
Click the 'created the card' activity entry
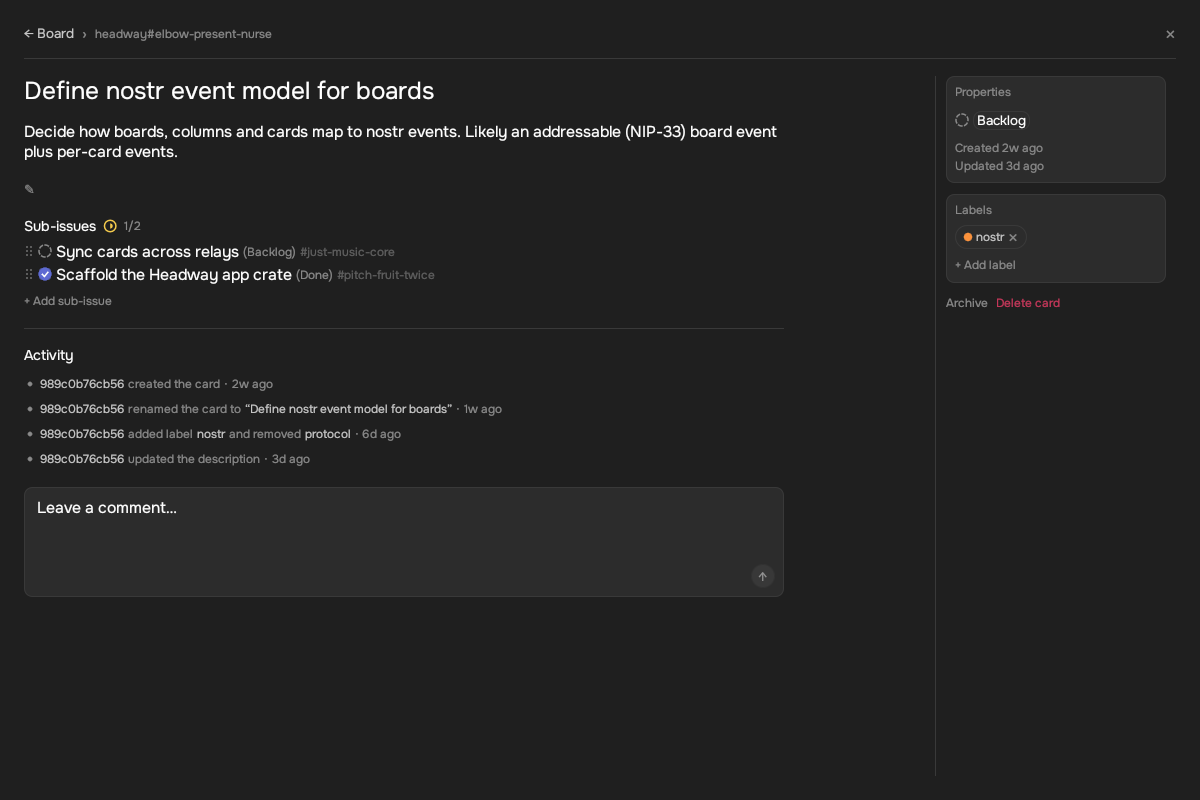156,384
